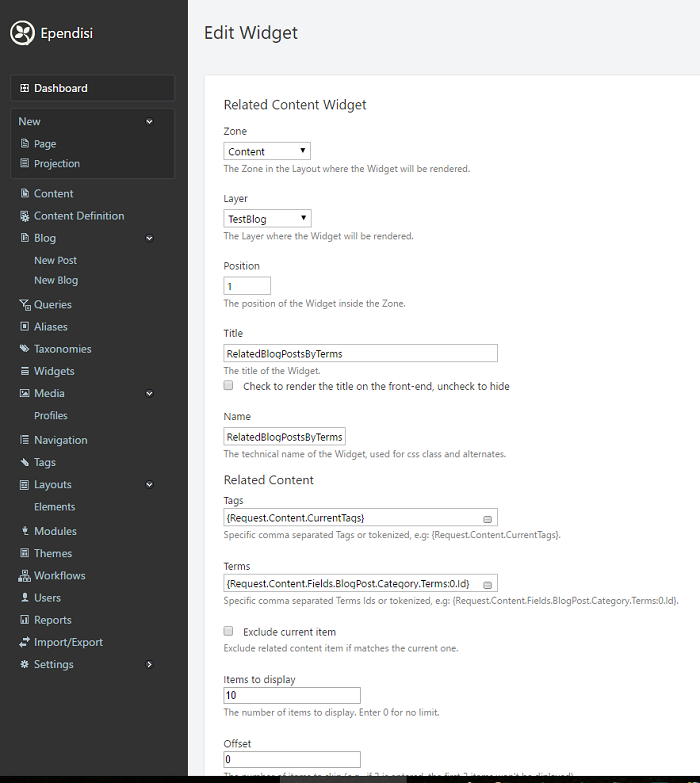Click the Widgets icon in sidebar
The width and height of the screenshot is (700, 783).
click(25, 371)
